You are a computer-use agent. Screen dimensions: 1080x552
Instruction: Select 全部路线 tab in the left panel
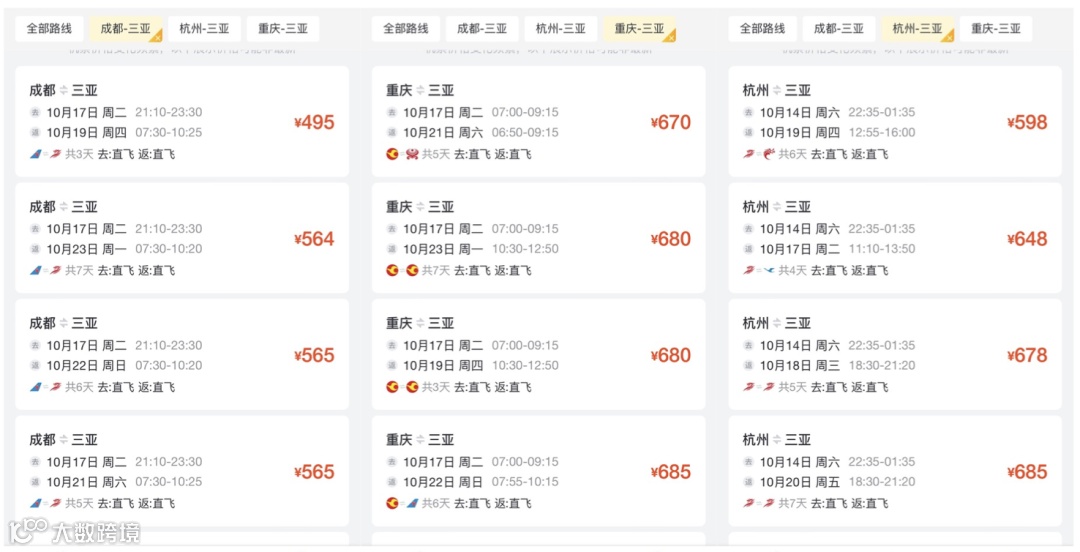[50, 29]
